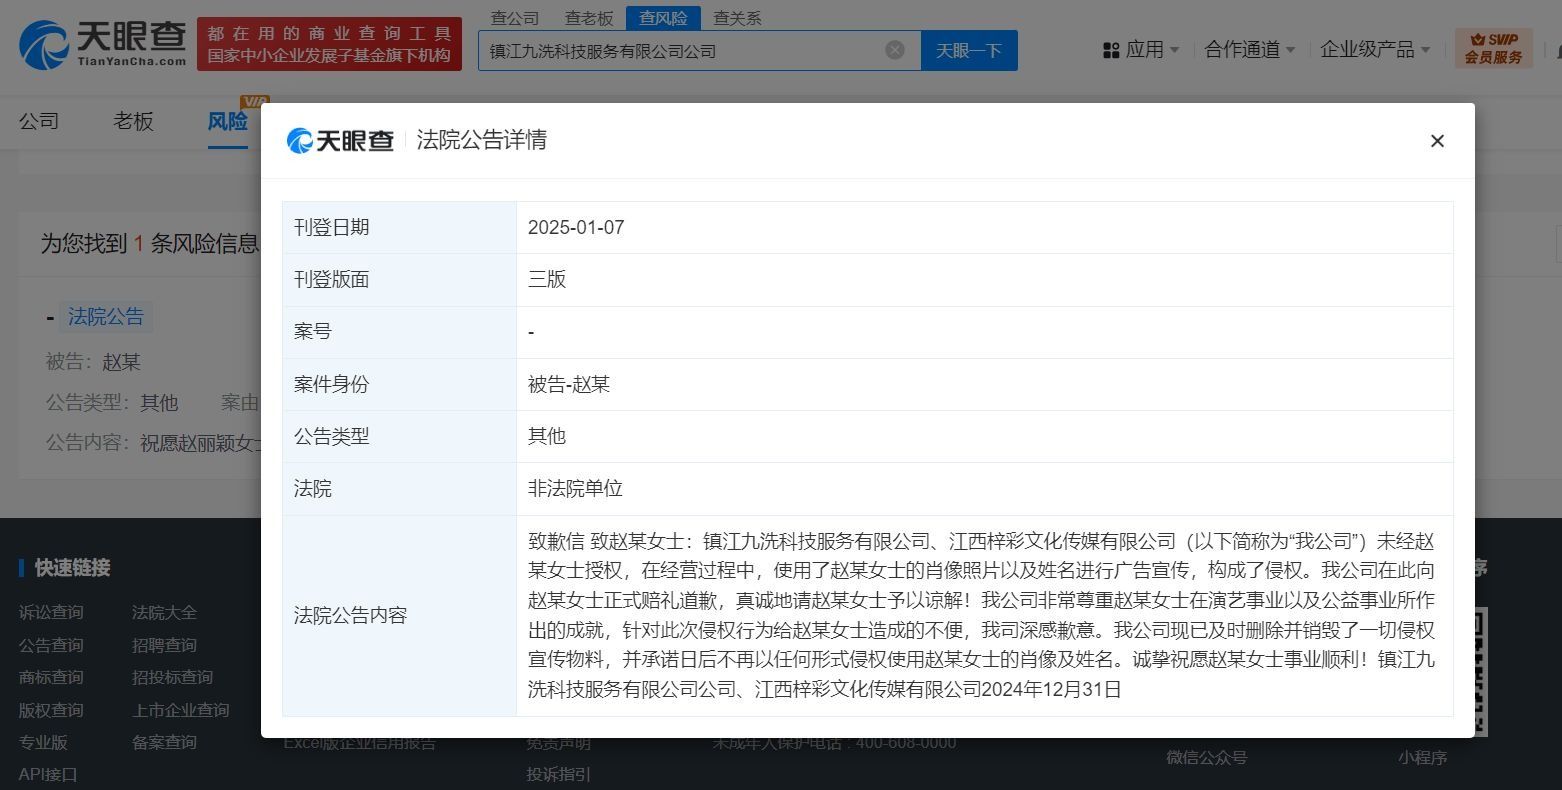The width and height of the screenshot is (1562, 790).
Task: Open the 招投标查询 footer link
Action: pos(172,677)
